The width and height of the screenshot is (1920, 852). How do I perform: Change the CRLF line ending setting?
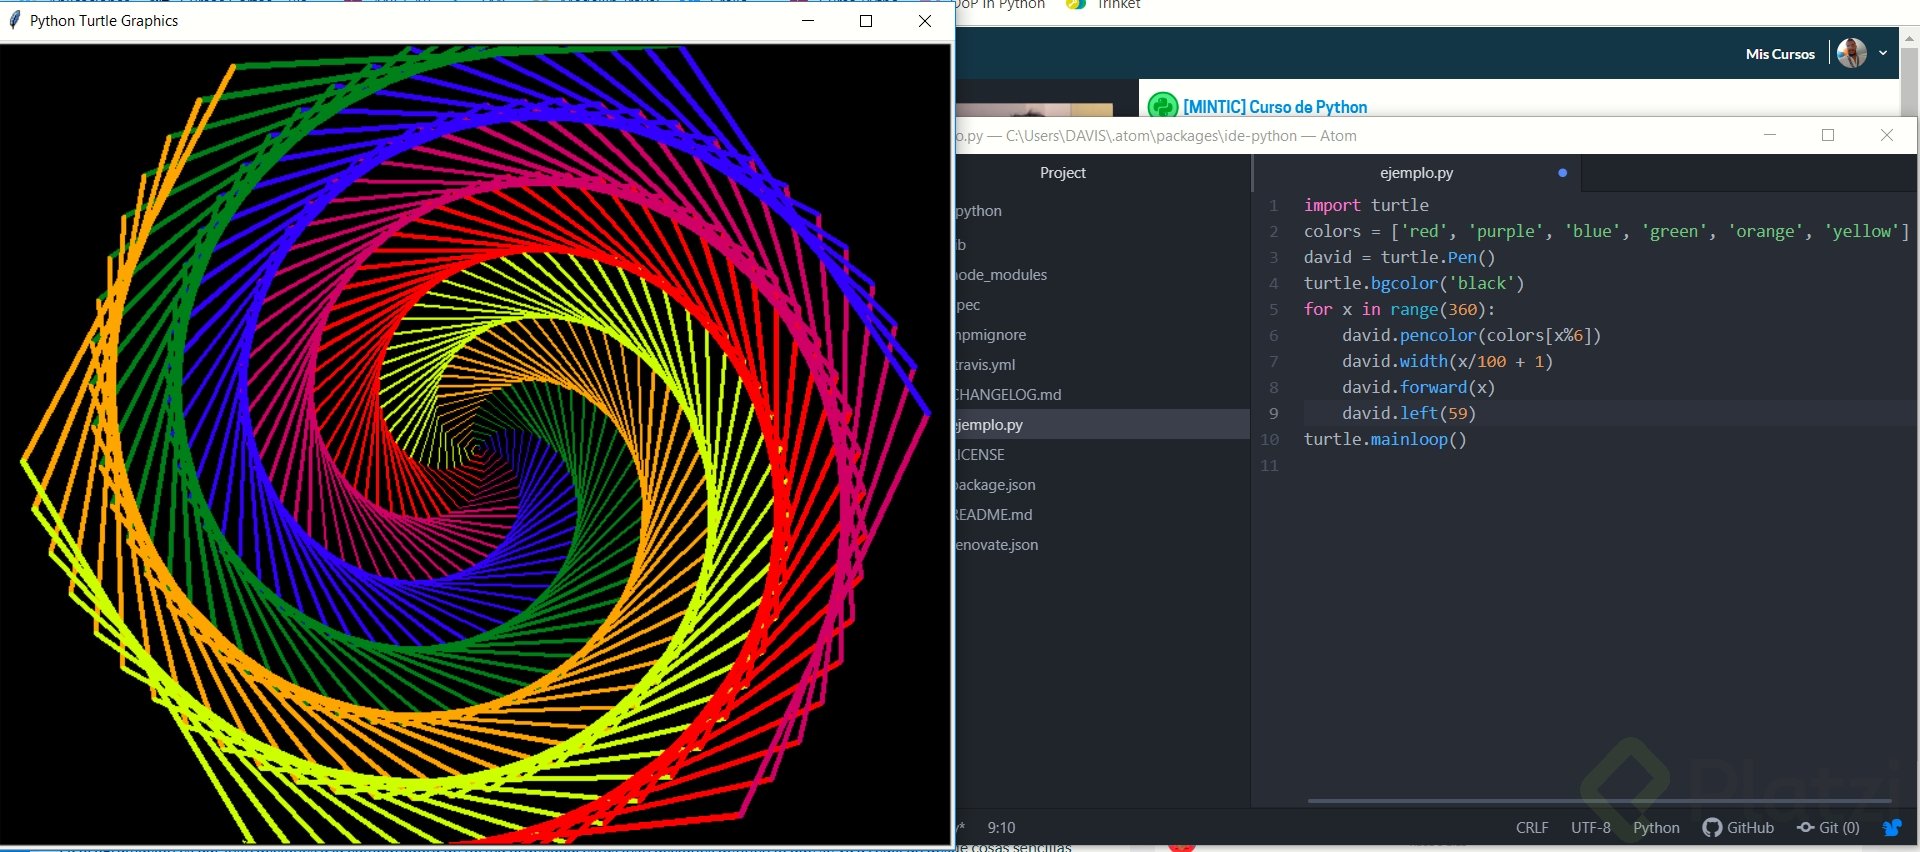1532,828
